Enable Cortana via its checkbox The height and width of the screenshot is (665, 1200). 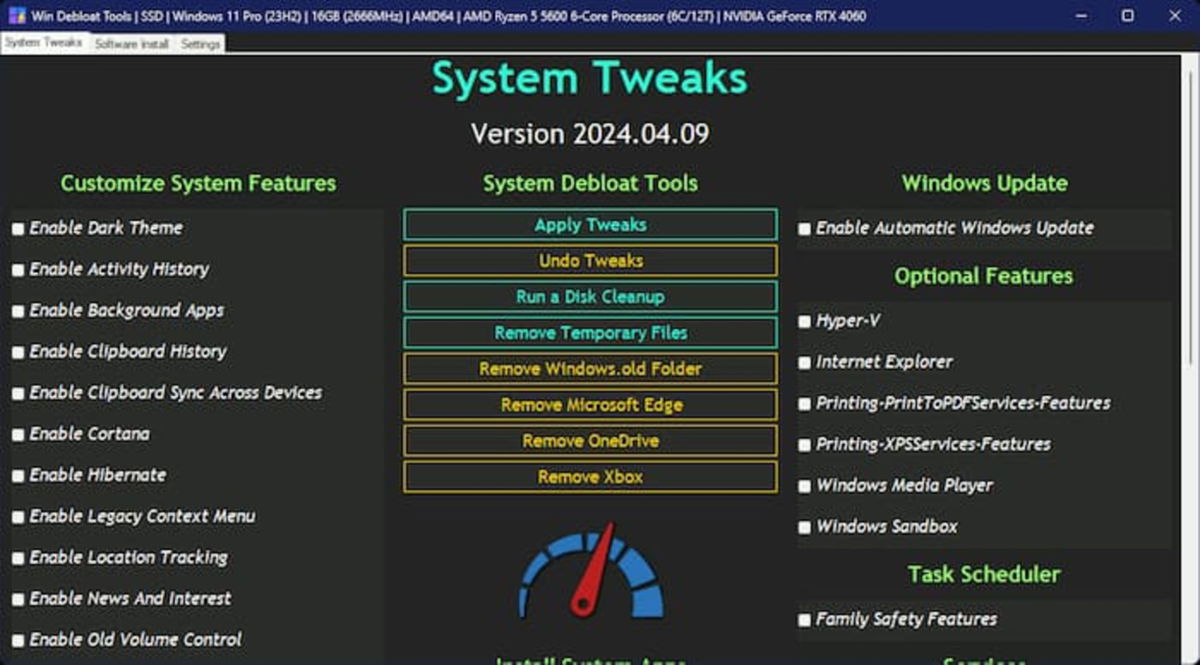click(x=16, y=434)
